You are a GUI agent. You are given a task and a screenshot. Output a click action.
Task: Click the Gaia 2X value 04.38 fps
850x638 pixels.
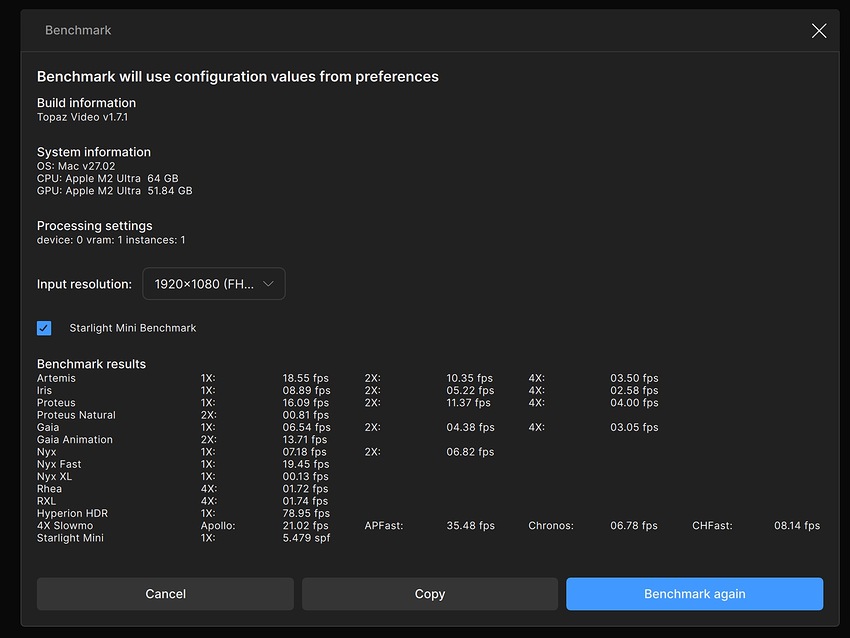click(471, 427)
